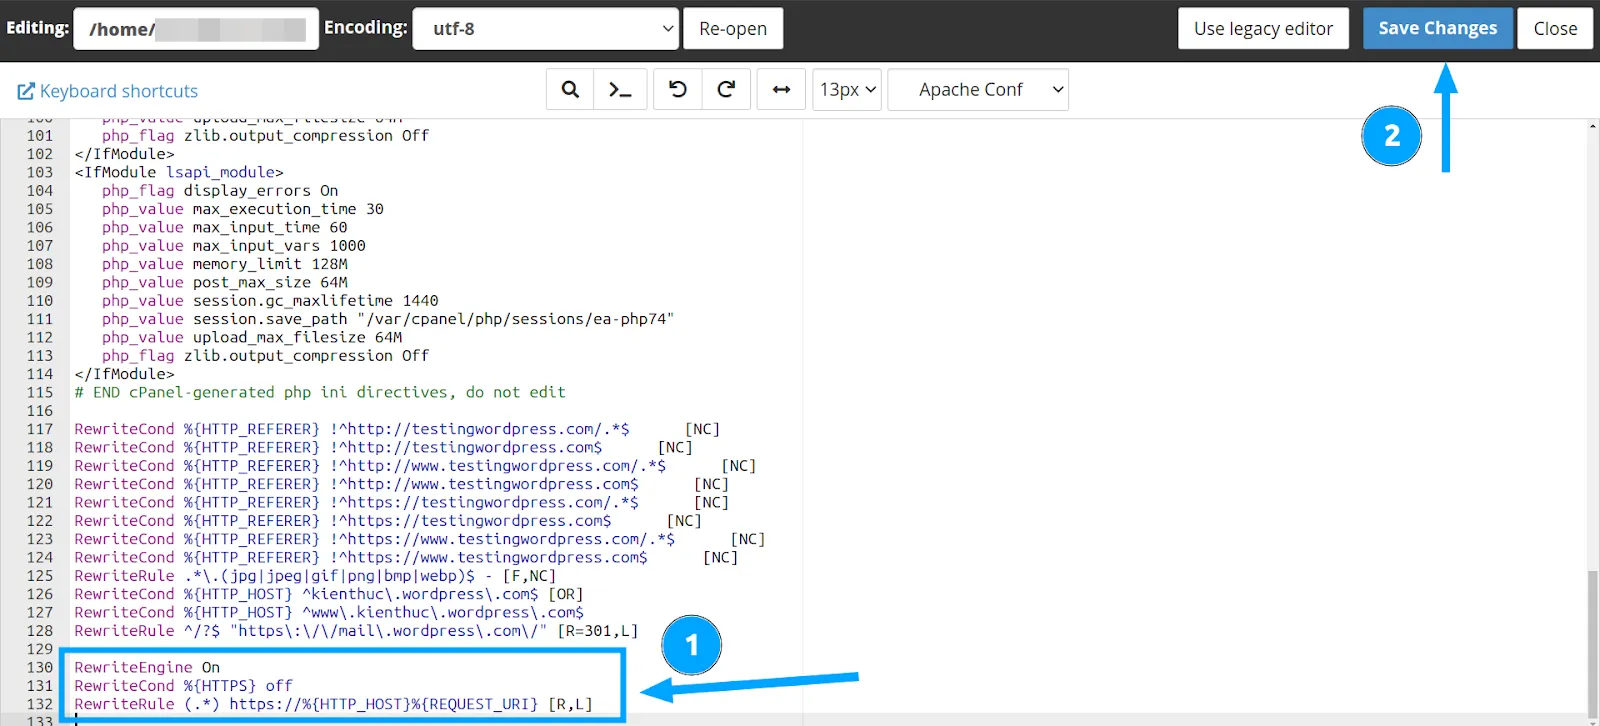Click '<IfModule lsapi_module>' line

click(x=179, y=172)
